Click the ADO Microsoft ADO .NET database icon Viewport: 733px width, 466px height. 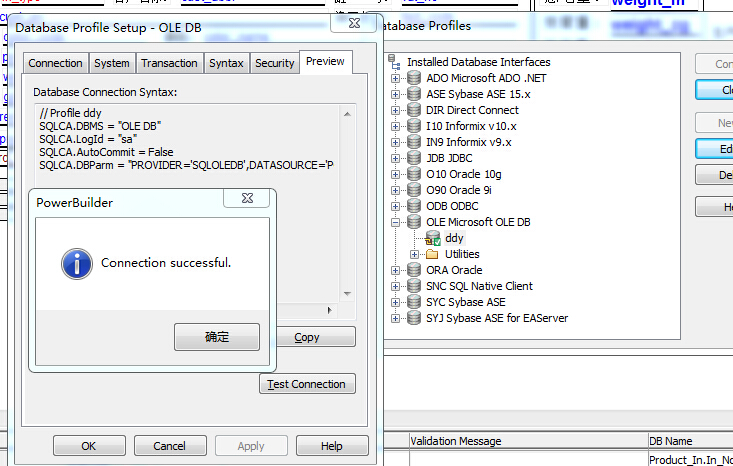[414, 78]
